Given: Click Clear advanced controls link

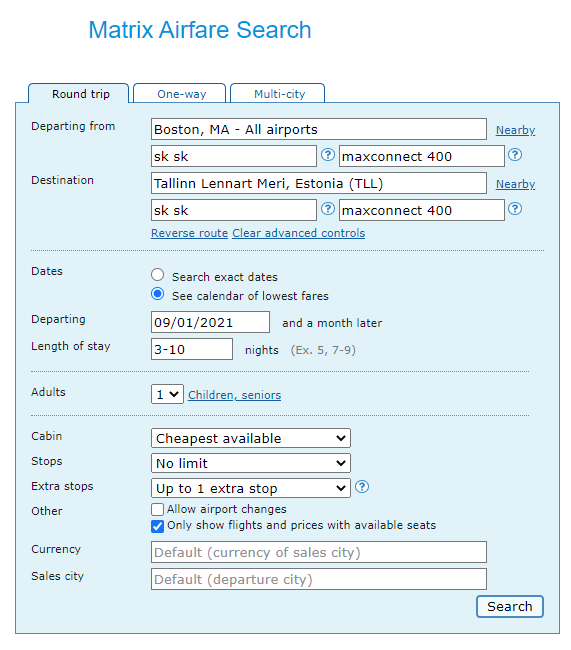Looking at the screenshot, I should point(299,233).
